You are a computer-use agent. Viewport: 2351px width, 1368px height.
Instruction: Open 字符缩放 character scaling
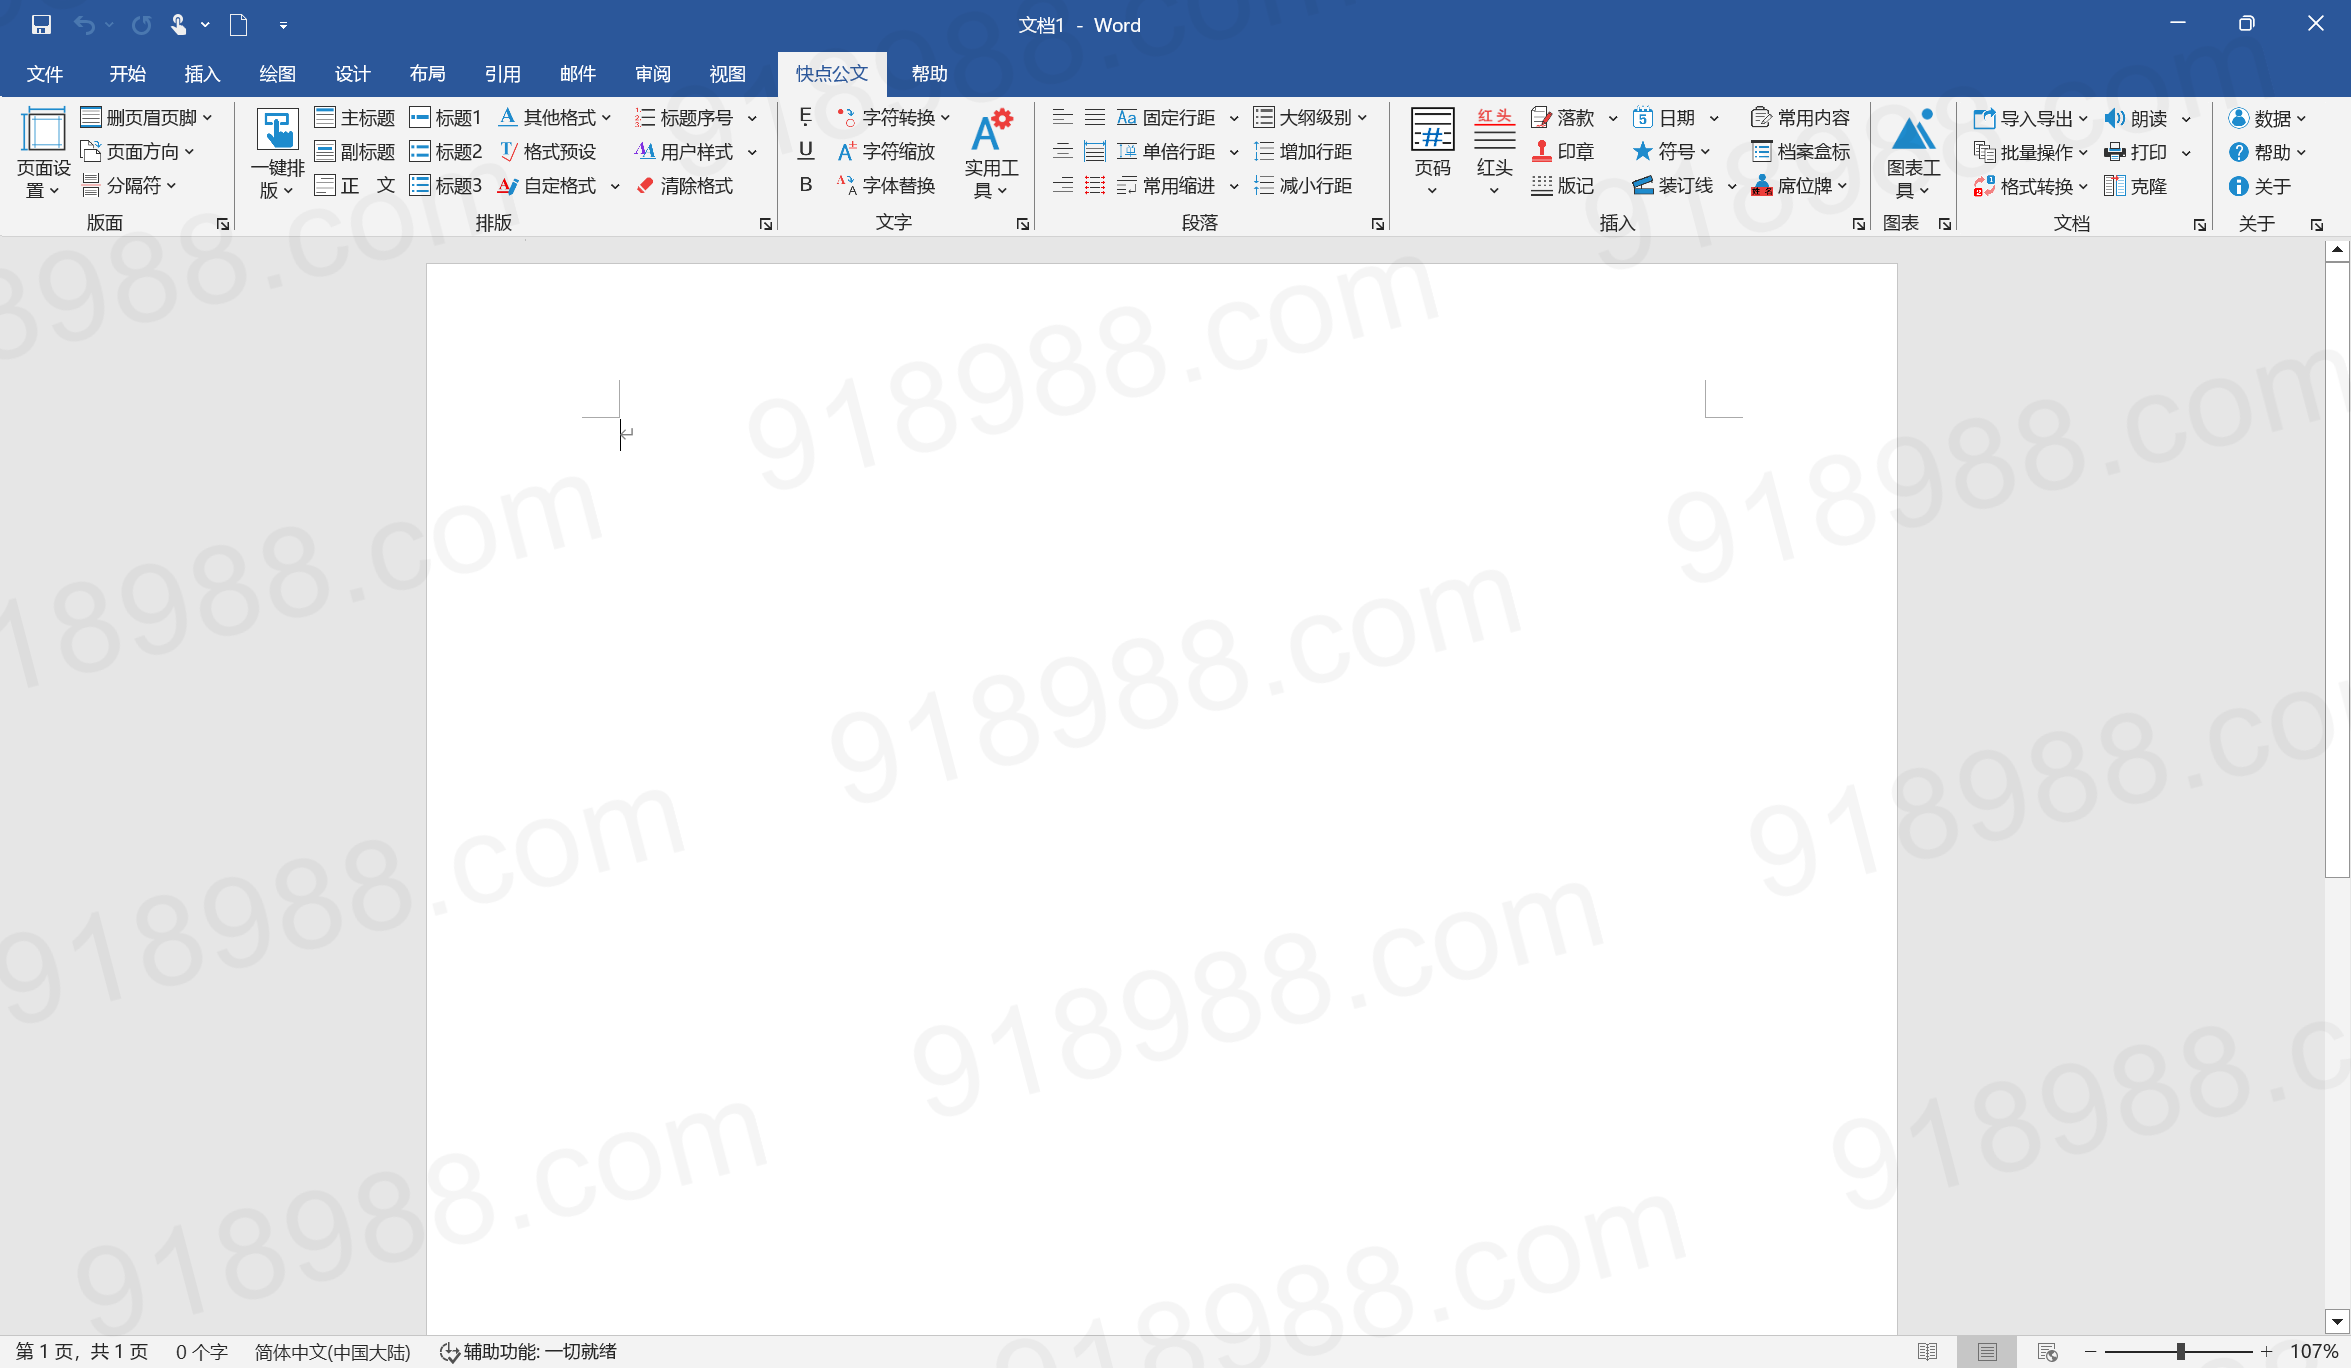(x=887, y=152)
